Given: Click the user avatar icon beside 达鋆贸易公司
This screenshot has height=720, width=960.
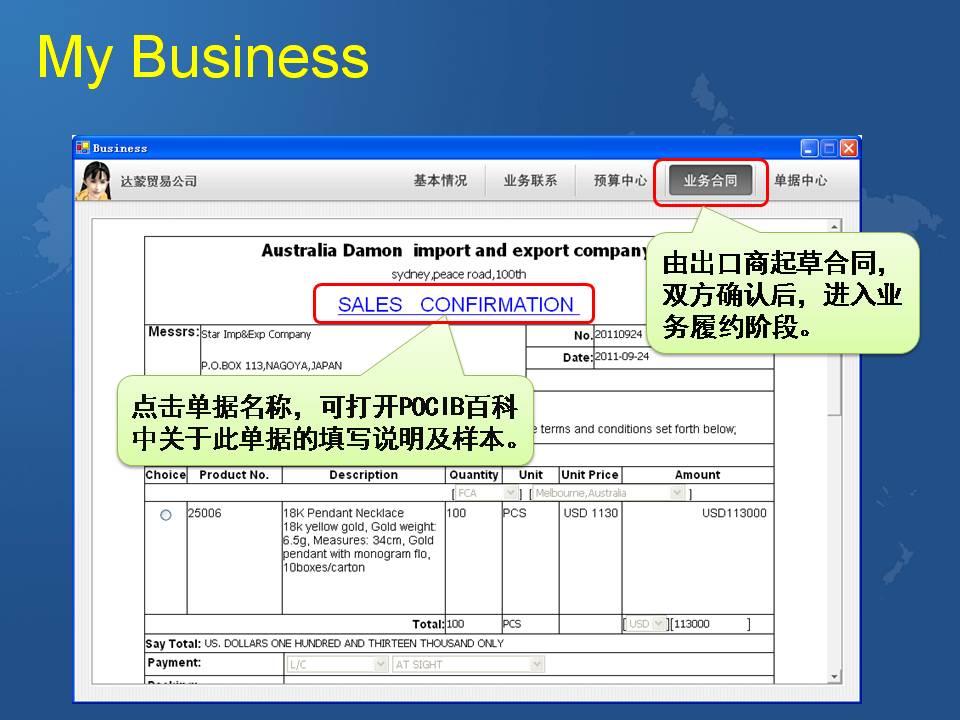Looking at the screenshot, I should tap(95, 181).
